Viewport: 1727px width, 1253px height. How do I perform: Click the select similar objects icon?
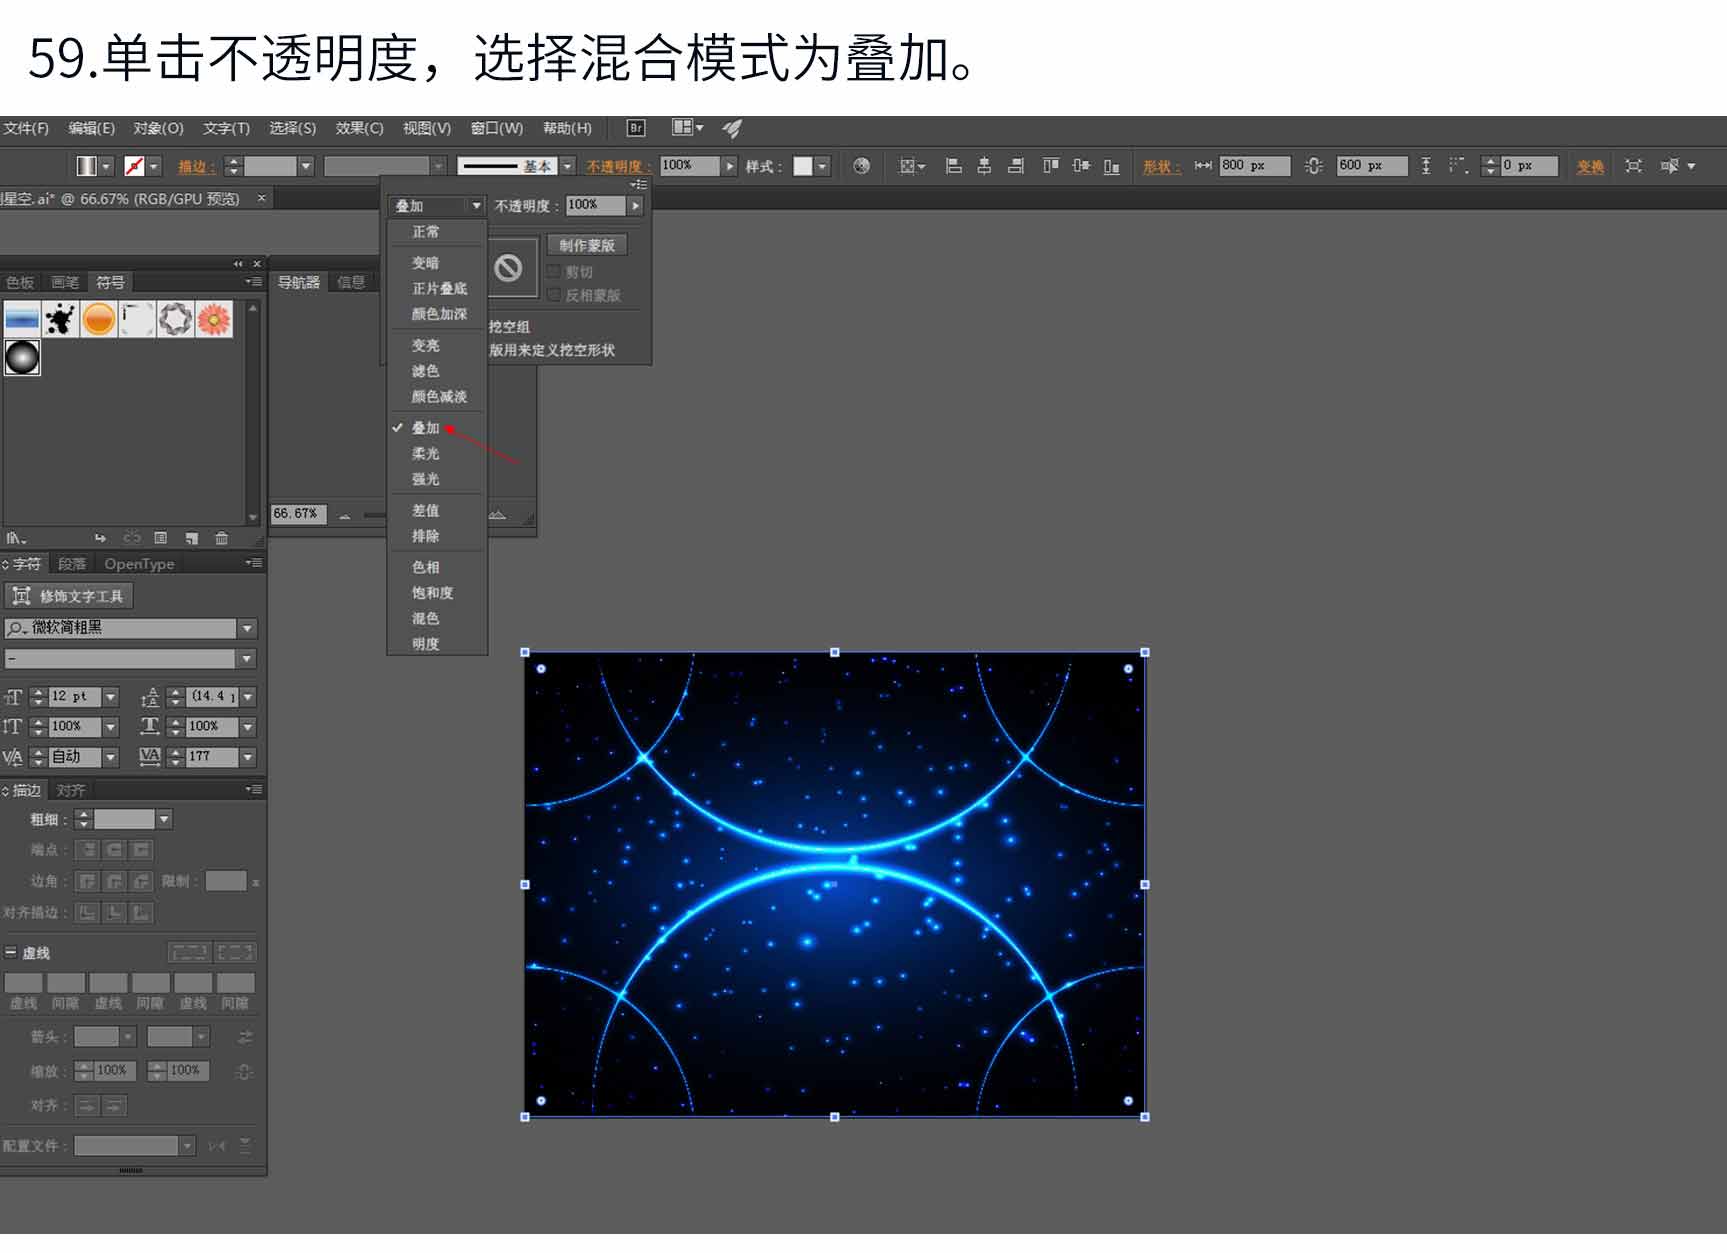[1669, 166]
